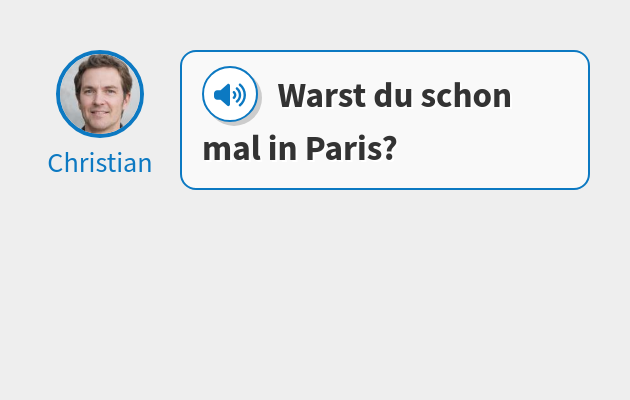Select the word in before Paris

click(x=283, y=148)
